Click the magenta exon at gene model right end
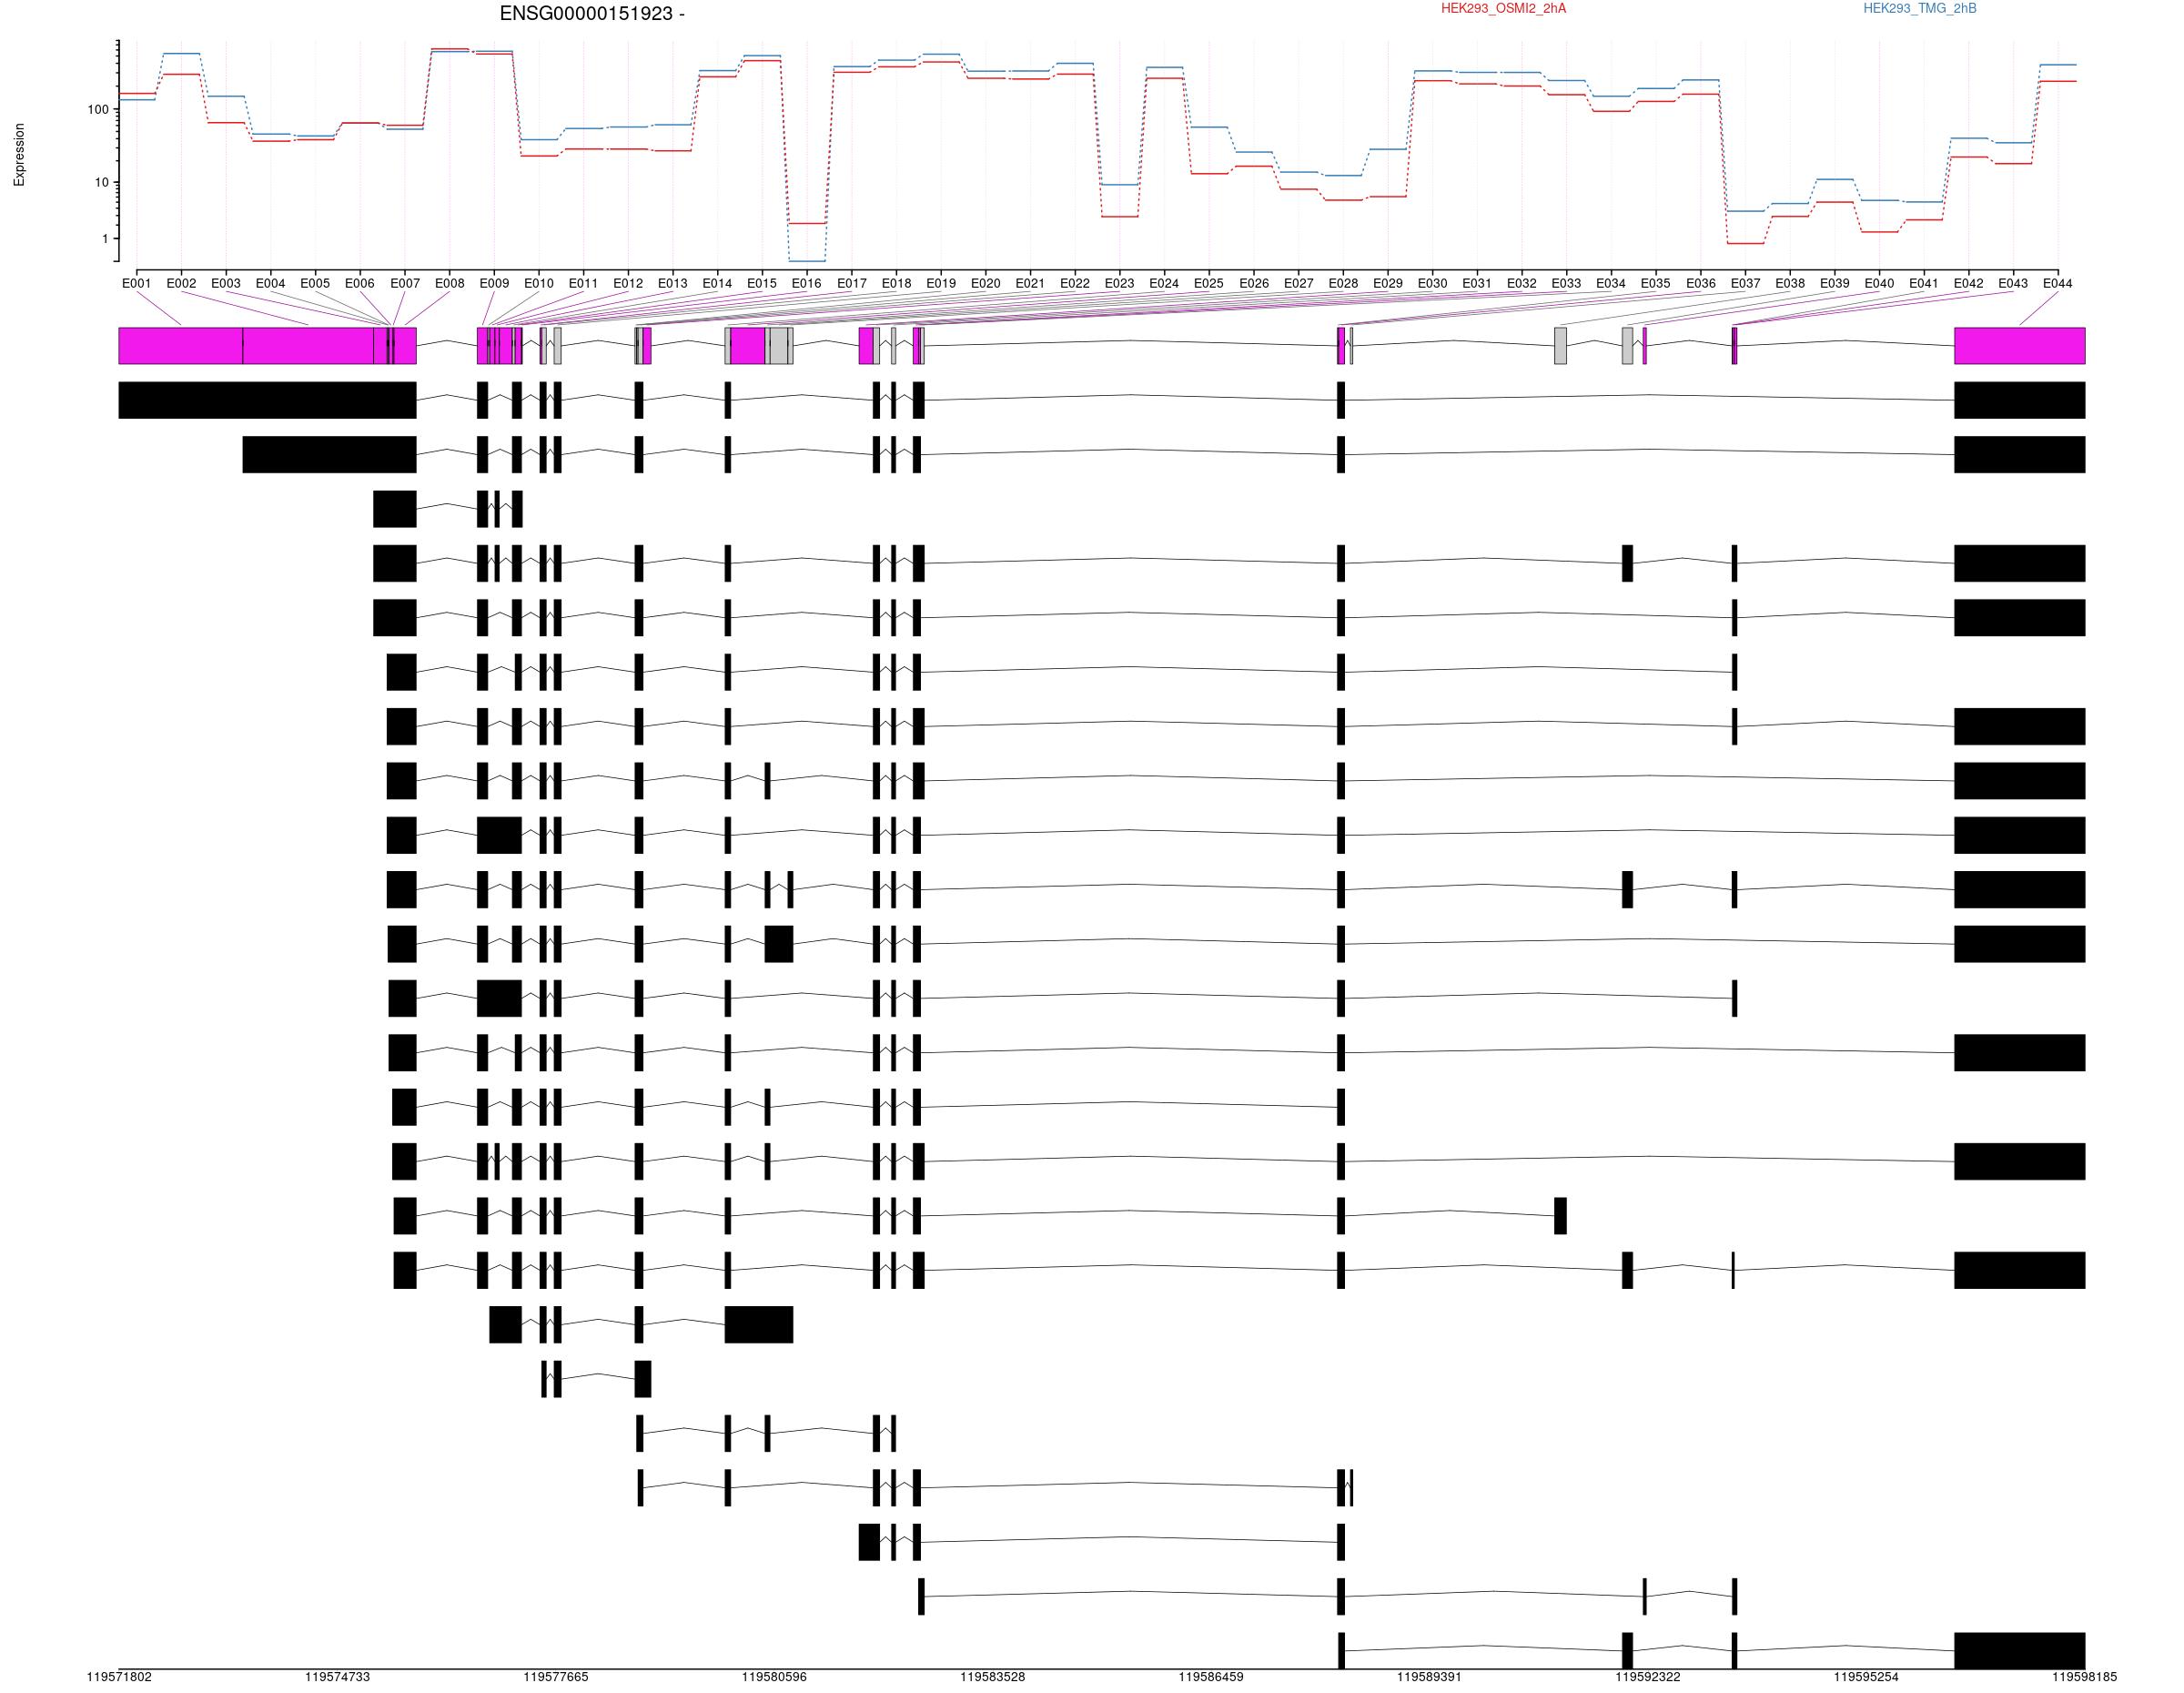Screen dimensions: 2184x1693 click(2020, 346)
